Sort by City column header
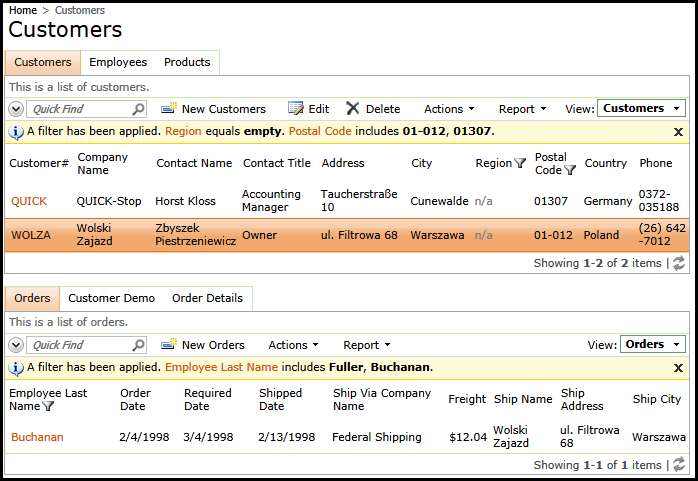 (x=422, y=163)
